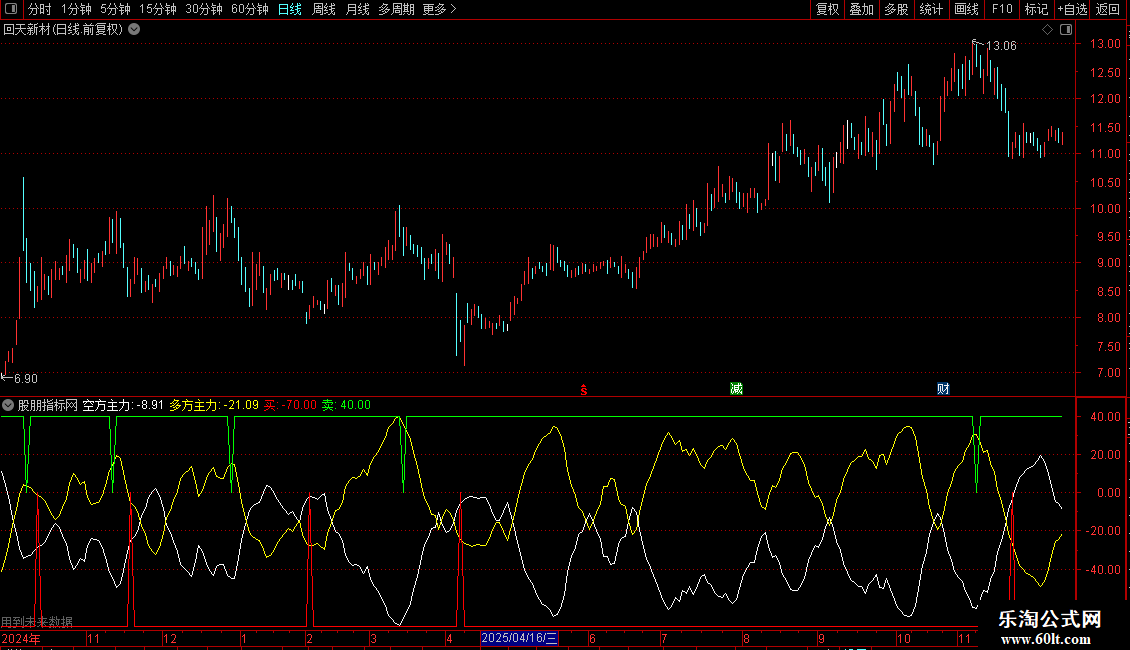
Task: Click the 股朋指标网 indicator name
Action: (x=48, y=405)
